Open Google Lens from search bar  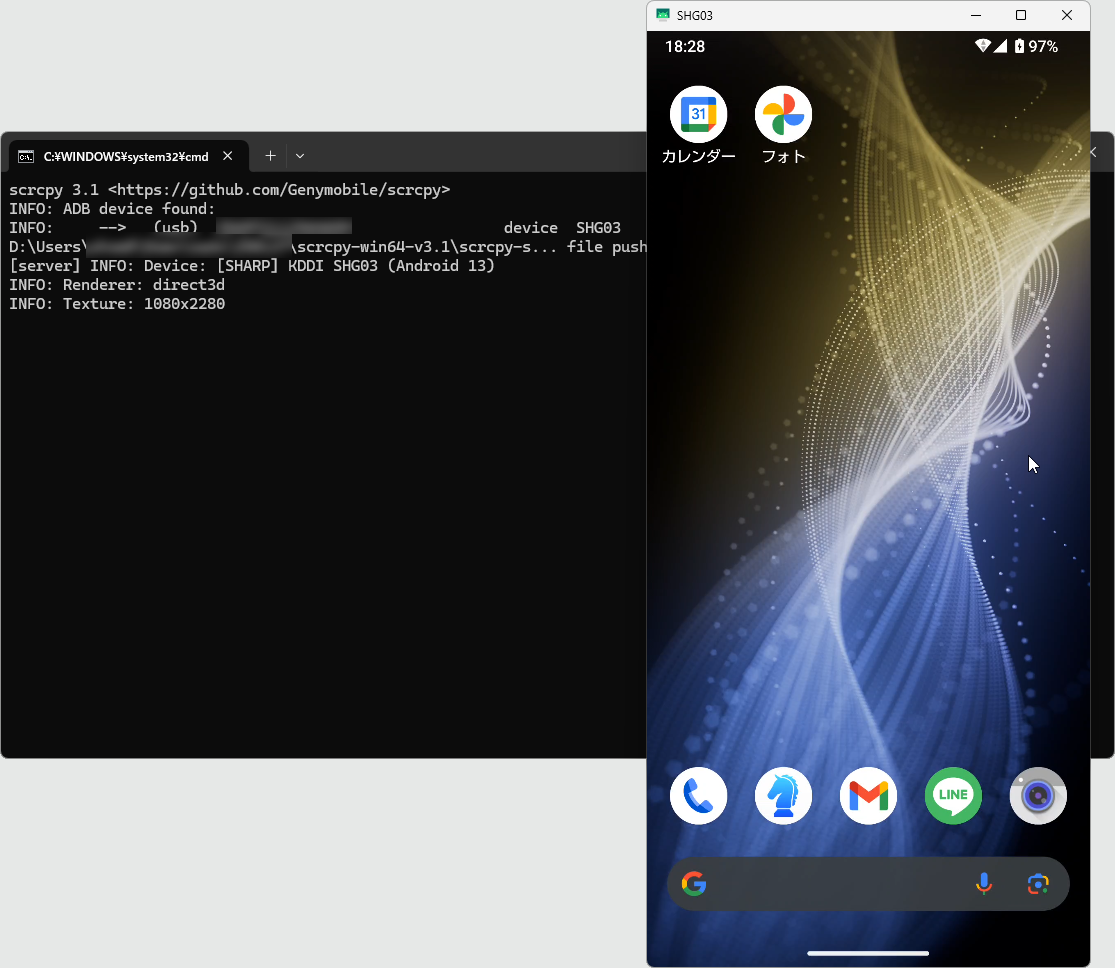coord(1038,884)
